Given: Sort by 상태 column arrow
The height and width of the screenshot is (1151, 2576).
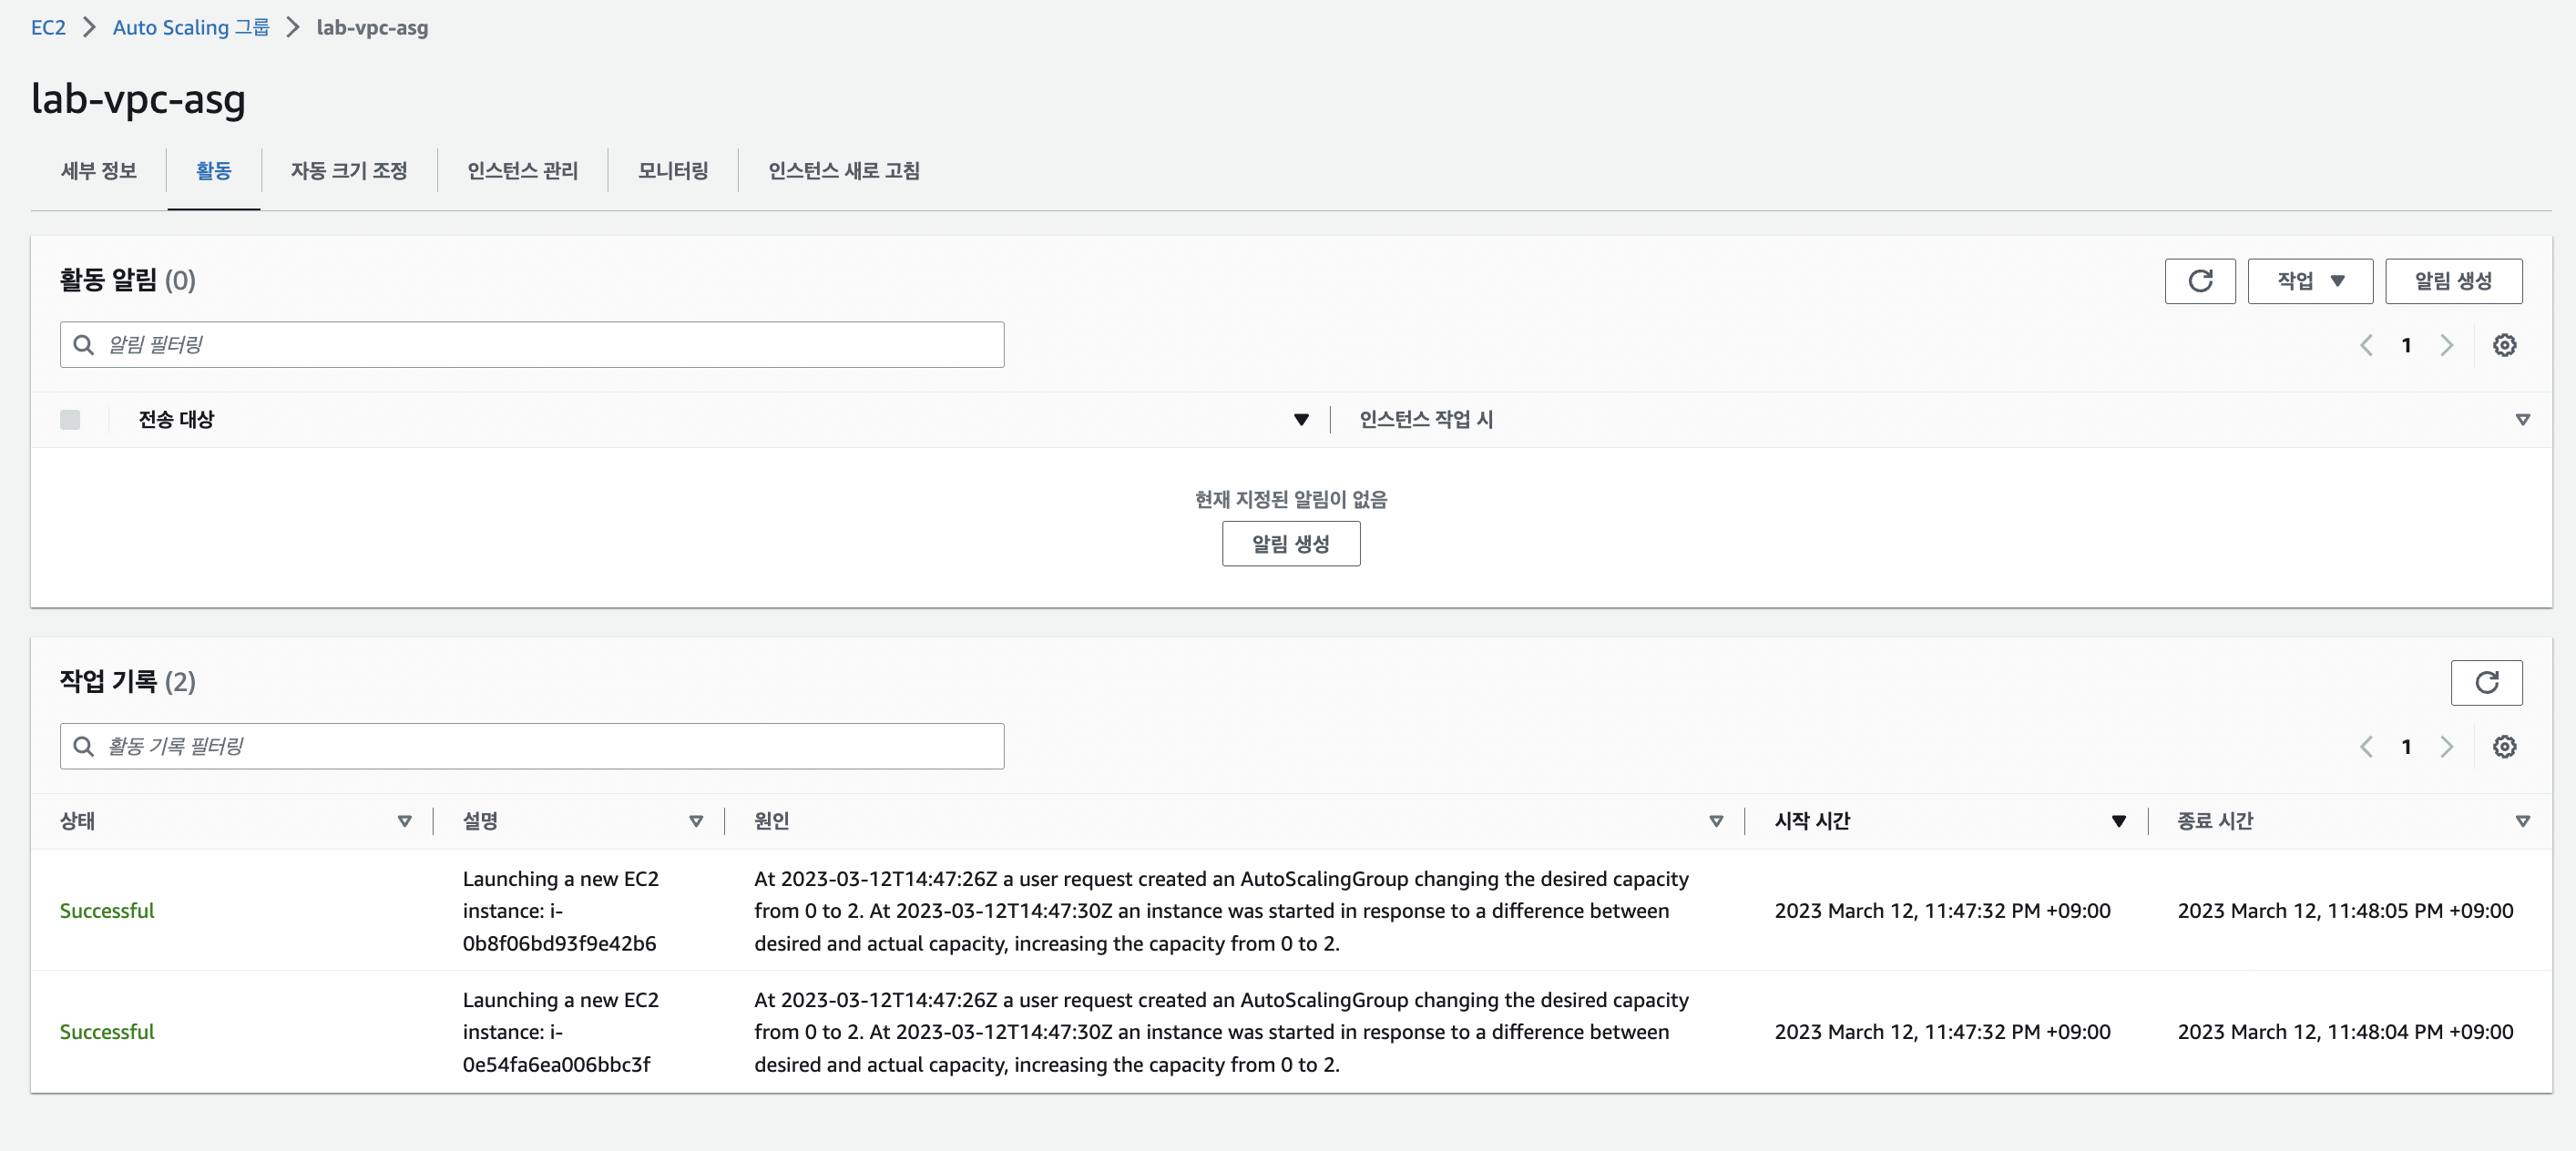Looking at the screenshot, I should pyautogui.click(x=404, y=821).
